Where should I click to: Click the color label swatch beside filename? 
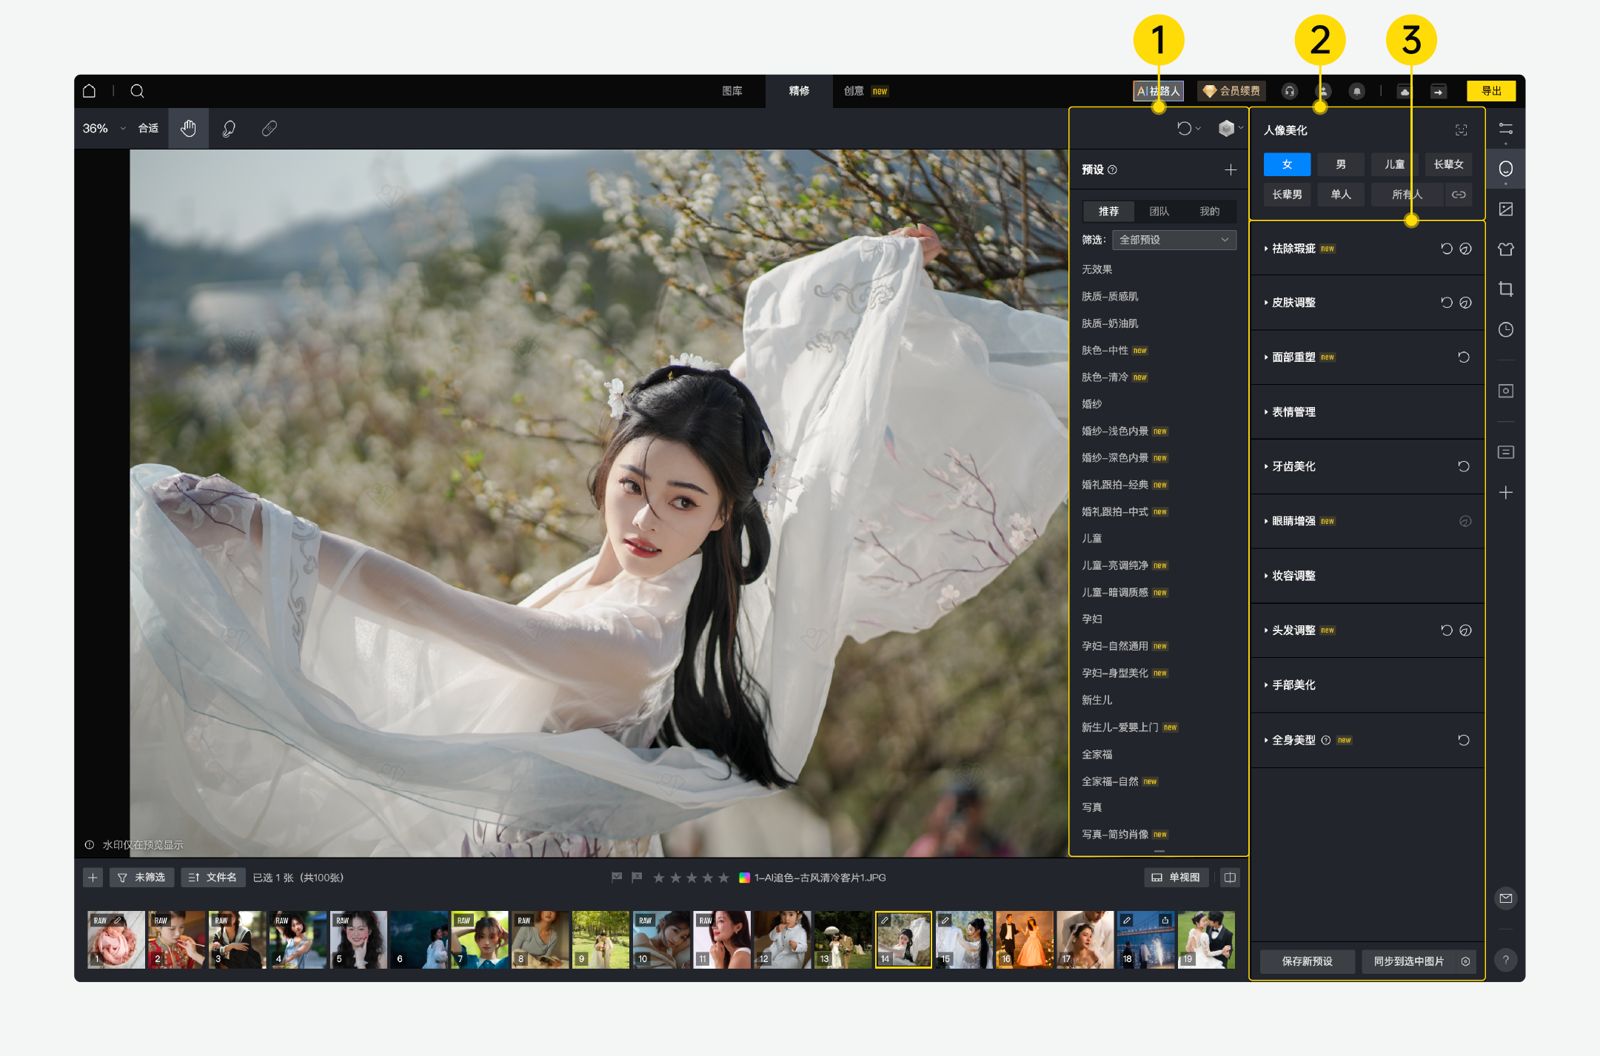click(744, 878)
